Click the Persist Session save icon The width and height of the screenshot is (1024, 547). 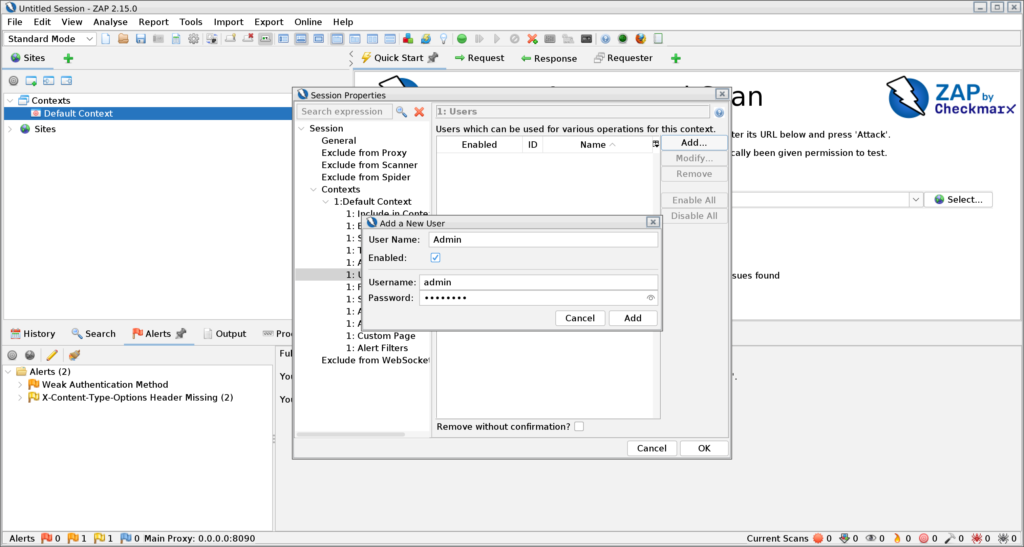140,39
